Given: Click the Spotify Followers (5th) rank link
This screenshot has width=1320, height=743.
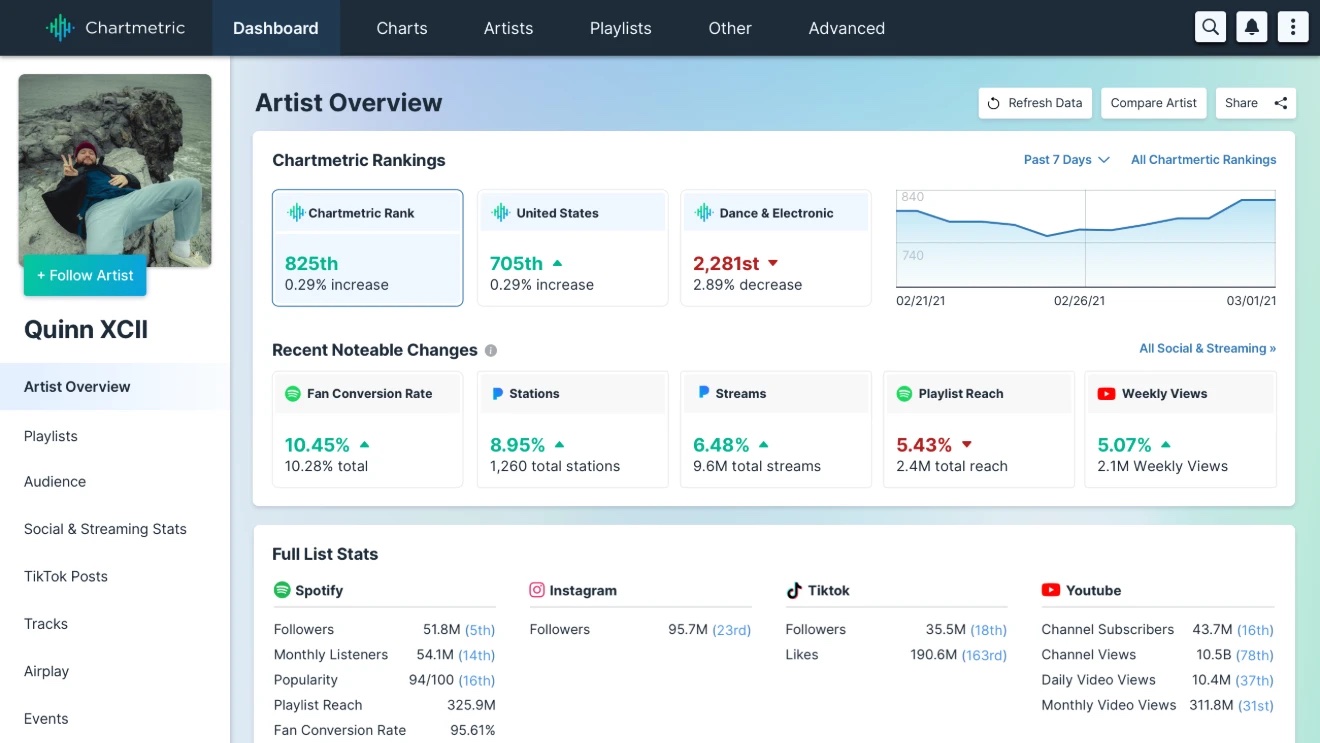Looking at the screenshot, I should point(481,630).
